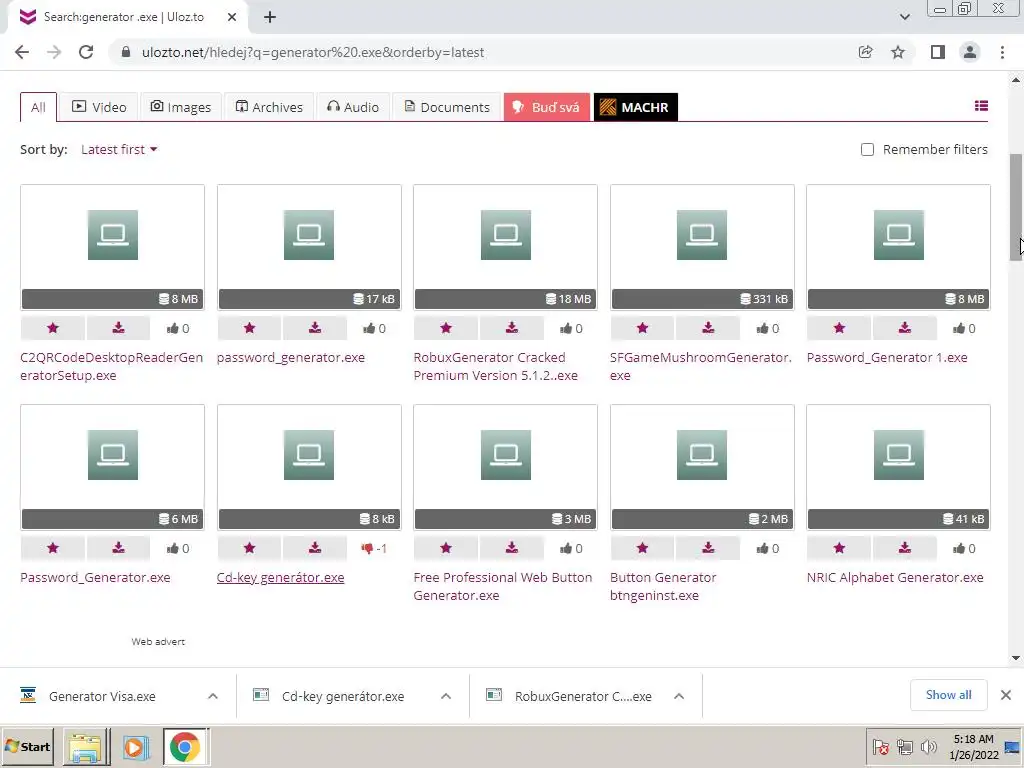Download RobuxGenerator Cracked Premium via icon
This screenshot has height=768, width=1024.
(x=511, y=328)
